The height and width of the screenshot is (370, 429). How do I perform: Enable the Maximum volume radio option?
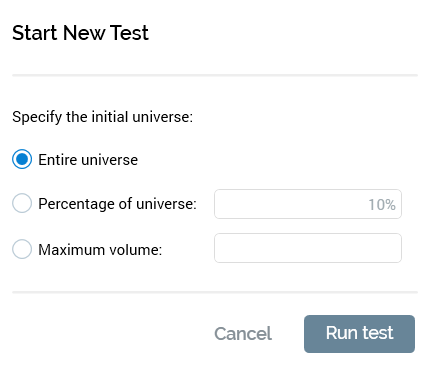click(x=22, y=249)
